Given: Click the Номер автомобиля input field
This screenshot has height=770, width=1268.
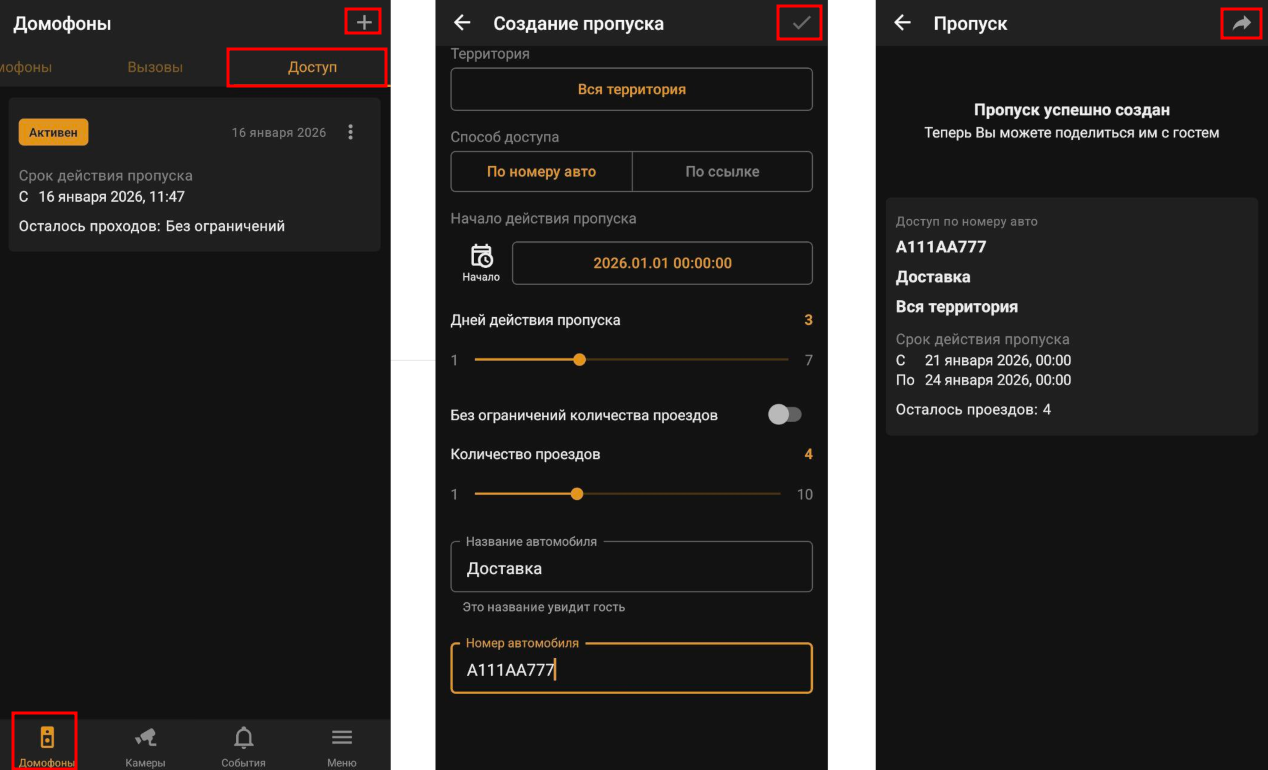Looking at the screenshot, I should click(631, 670).
